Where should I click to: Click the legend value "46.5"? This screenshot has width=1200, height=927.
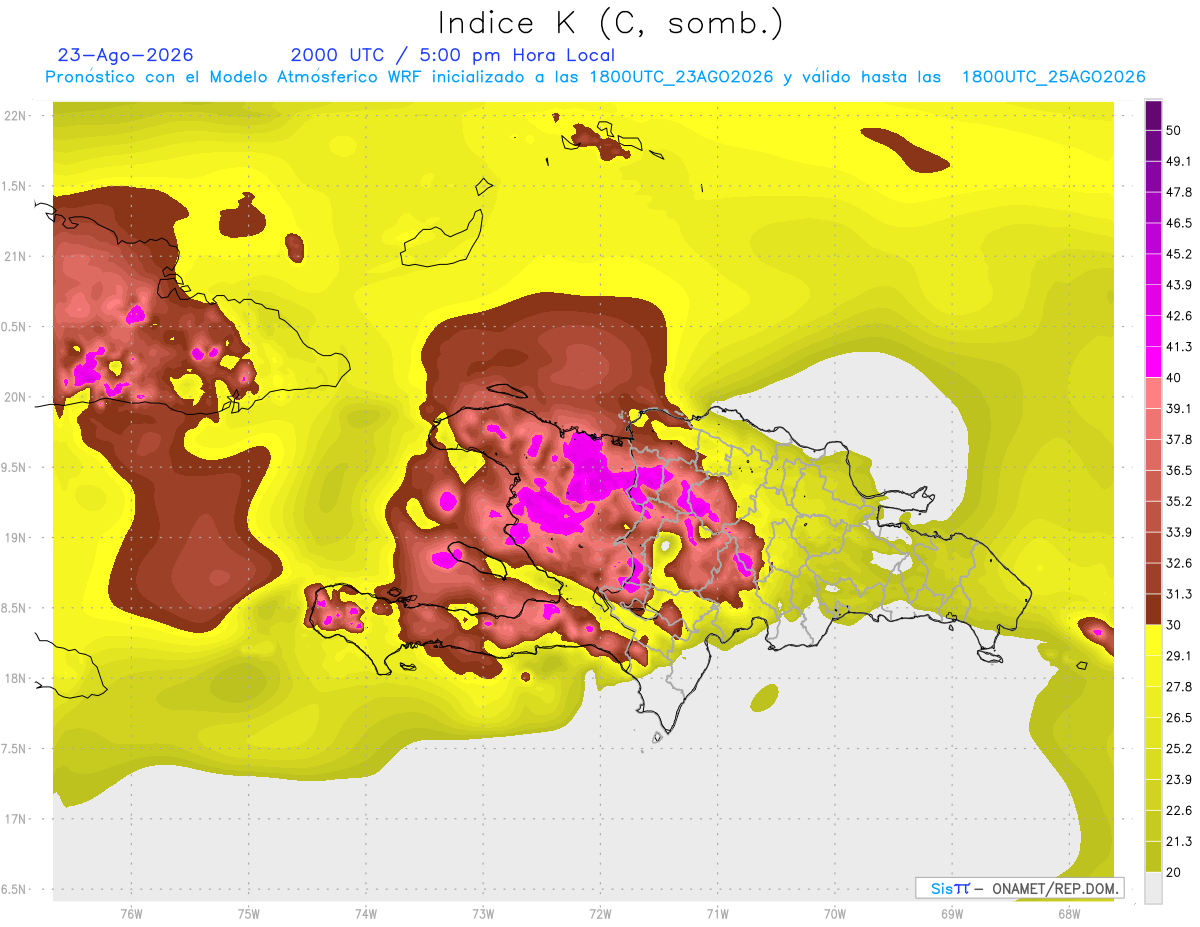click(x=1179, y=224)
